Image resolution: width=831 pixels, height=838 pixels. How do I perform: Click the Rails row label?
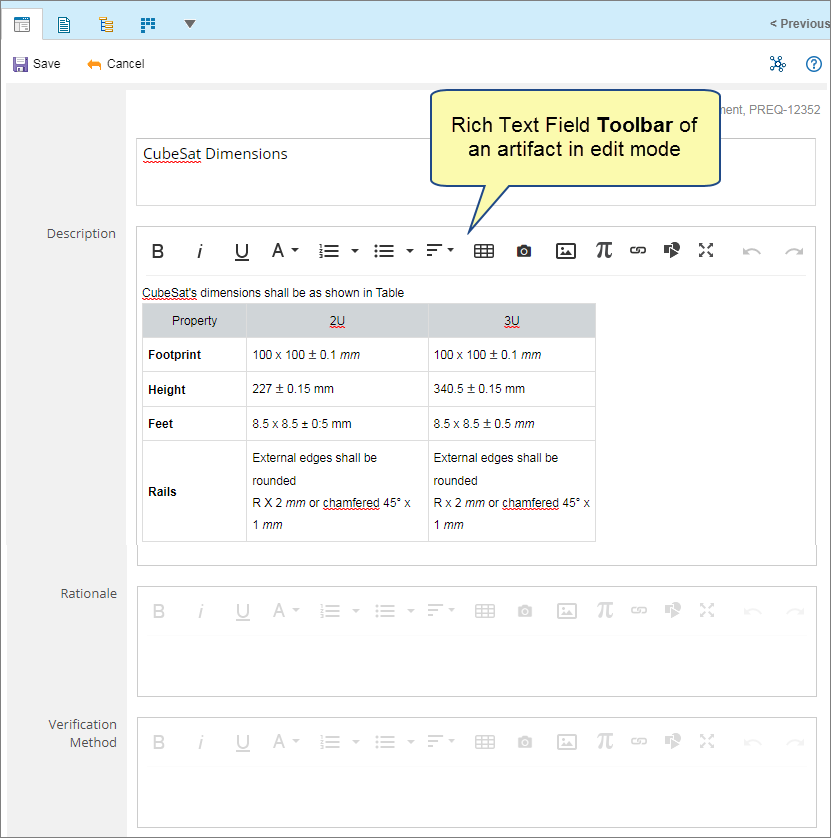162,492
